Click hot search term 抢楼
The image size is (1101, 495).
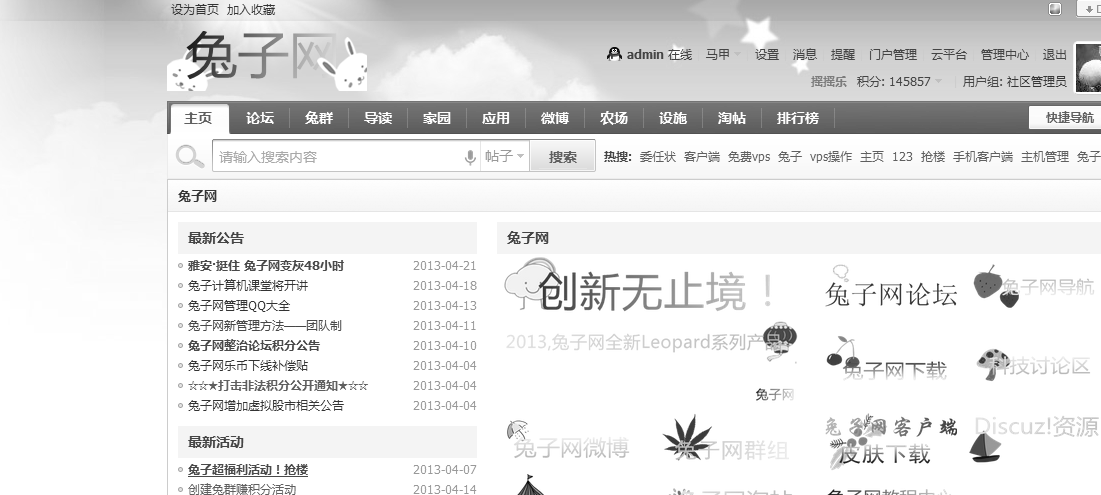(x=932, y=157)
